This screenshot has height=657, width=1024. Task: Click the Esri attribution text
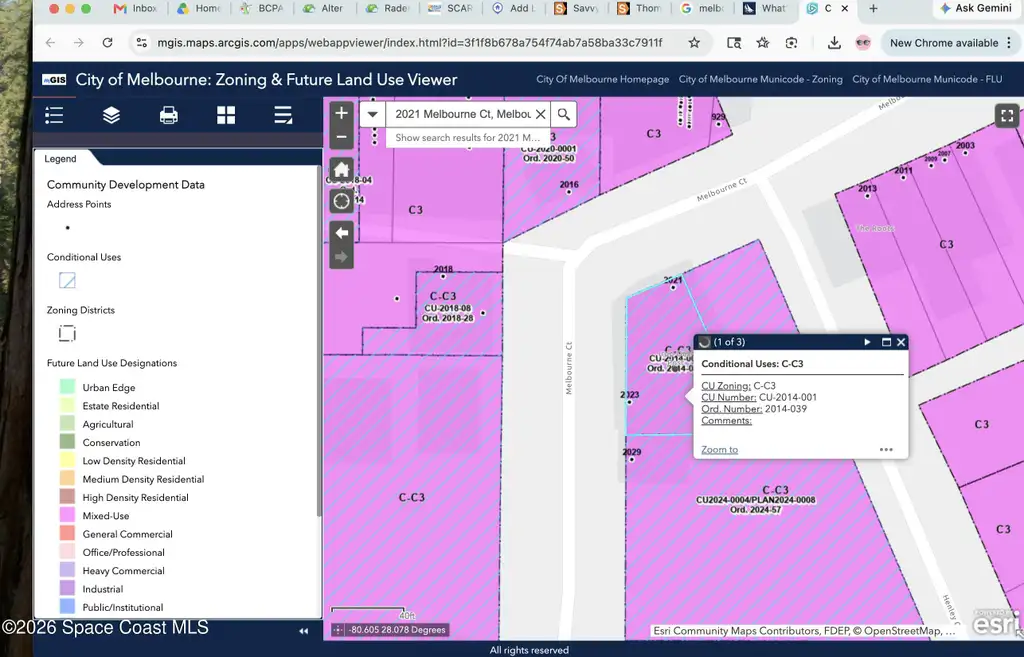804,631
